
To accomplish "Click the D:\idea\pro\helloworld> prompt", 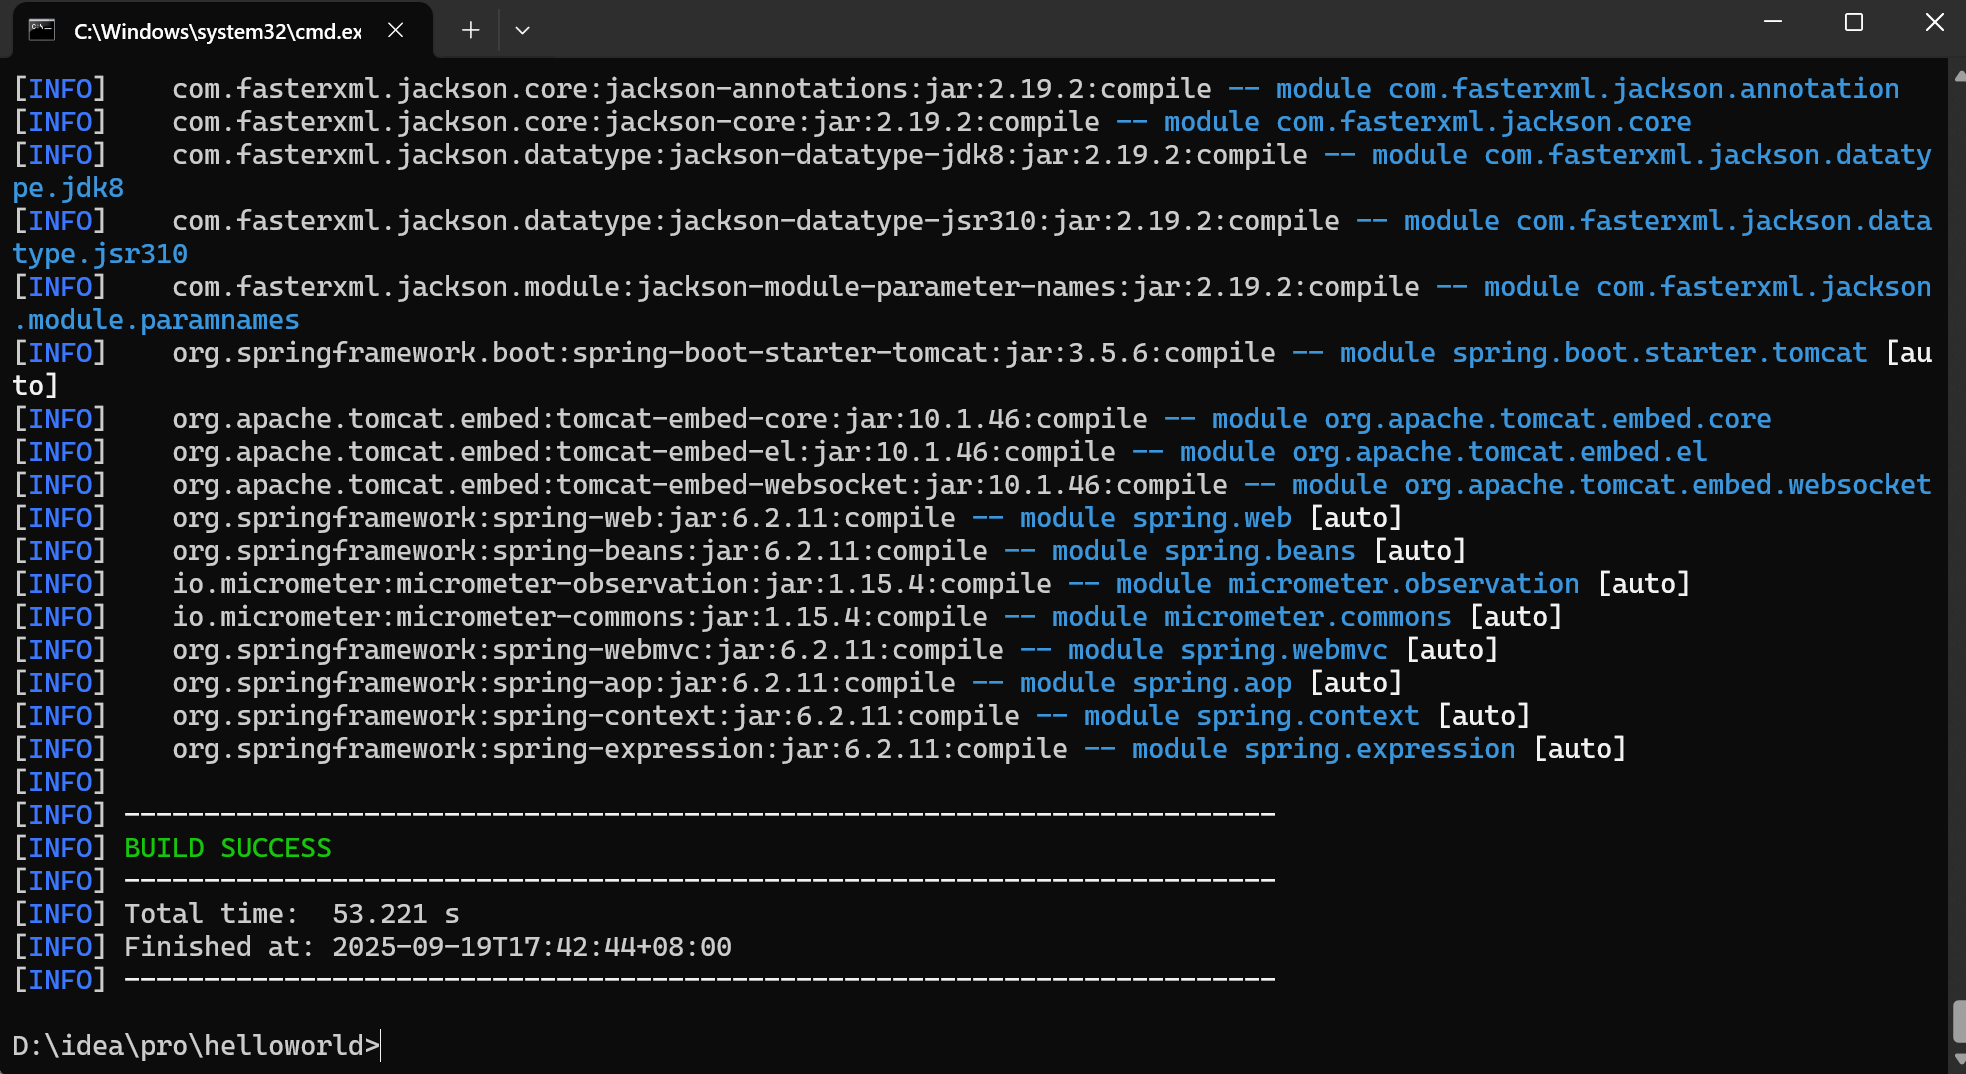I will tap(196, 1046).
